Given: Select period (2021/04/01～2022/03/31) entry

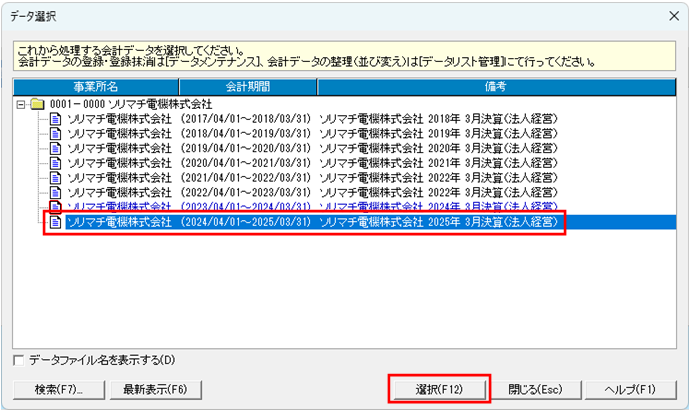Looking at the screenshot, I should coord(246,178).
